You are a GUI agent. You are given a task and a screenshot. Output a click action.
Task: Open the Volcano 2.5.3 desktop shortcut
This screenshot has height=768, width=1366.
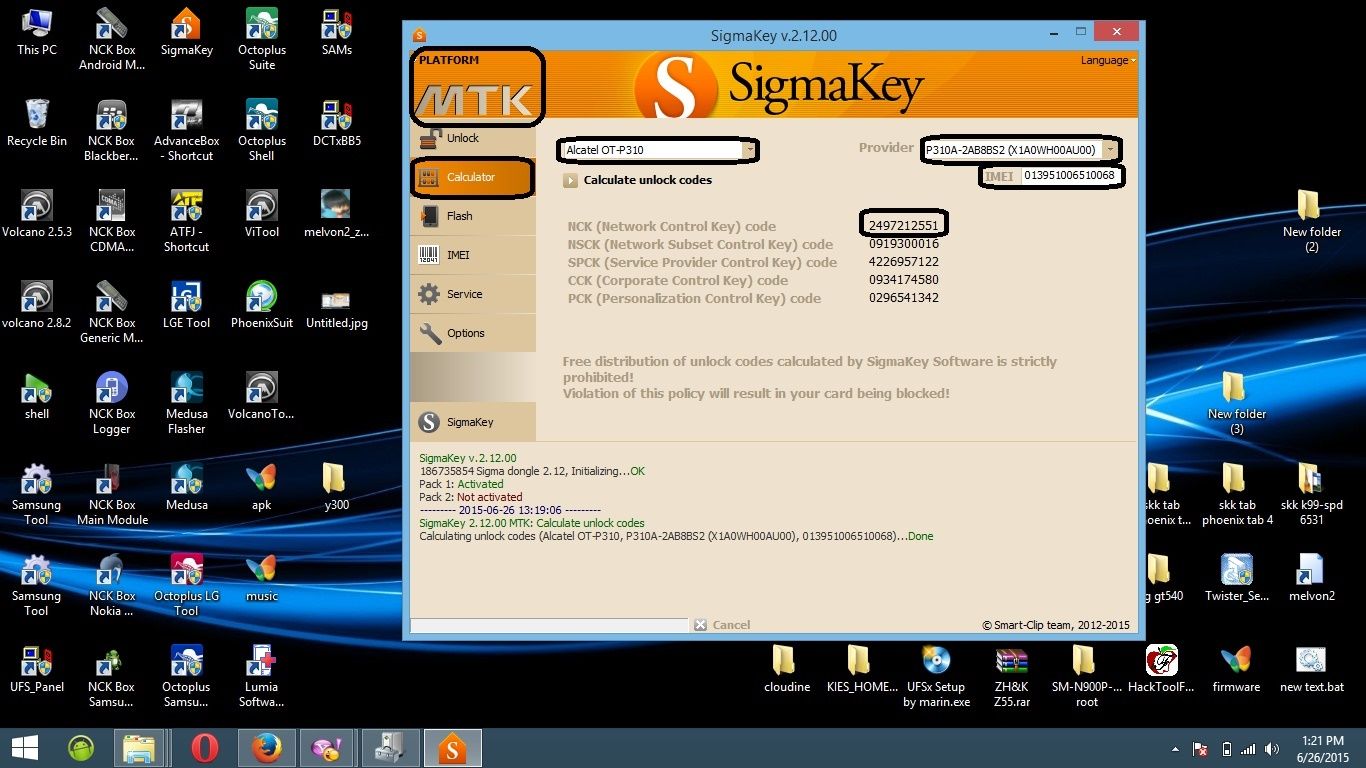pos(37,213)
